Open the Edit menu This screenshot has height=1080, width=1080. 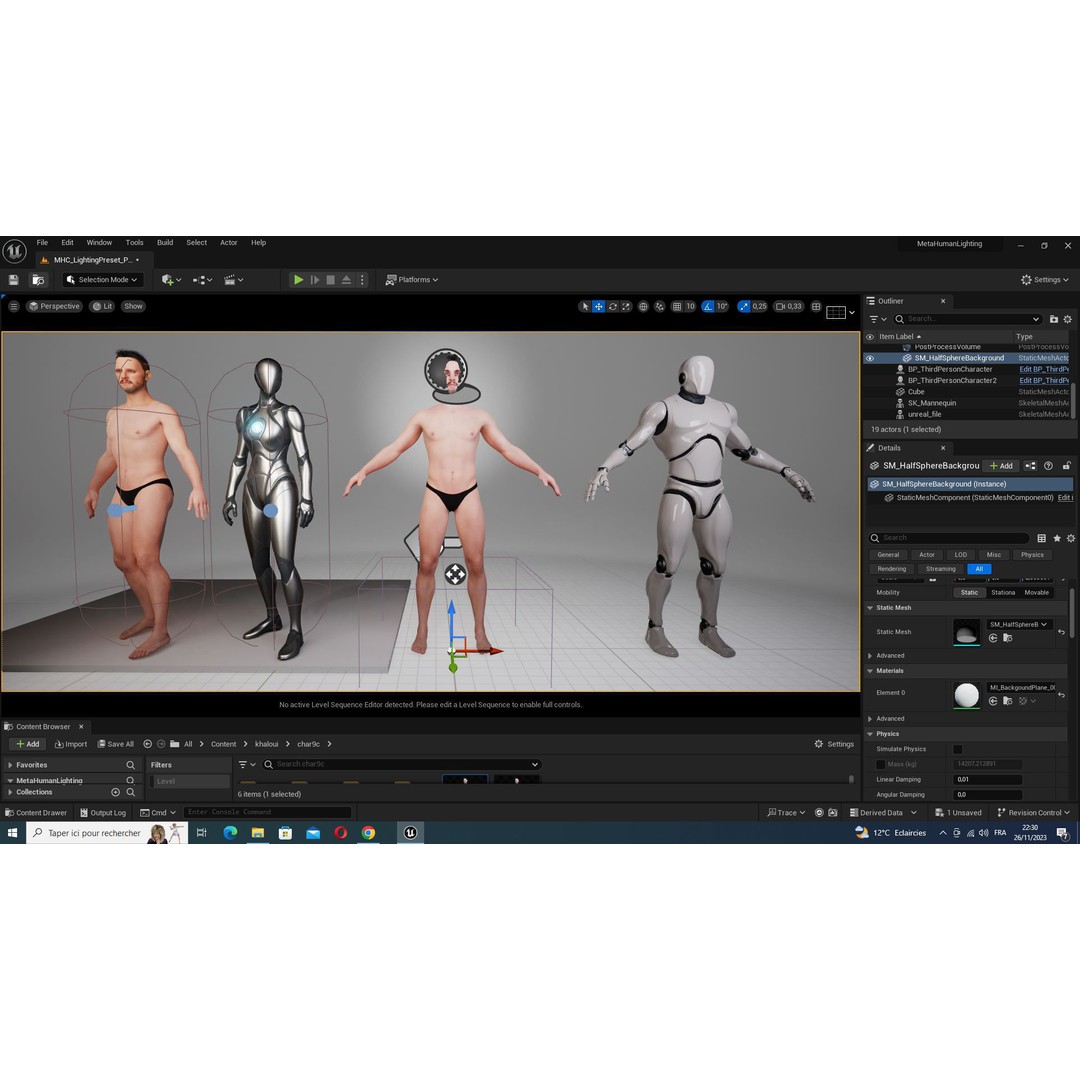tap(68, 242)
